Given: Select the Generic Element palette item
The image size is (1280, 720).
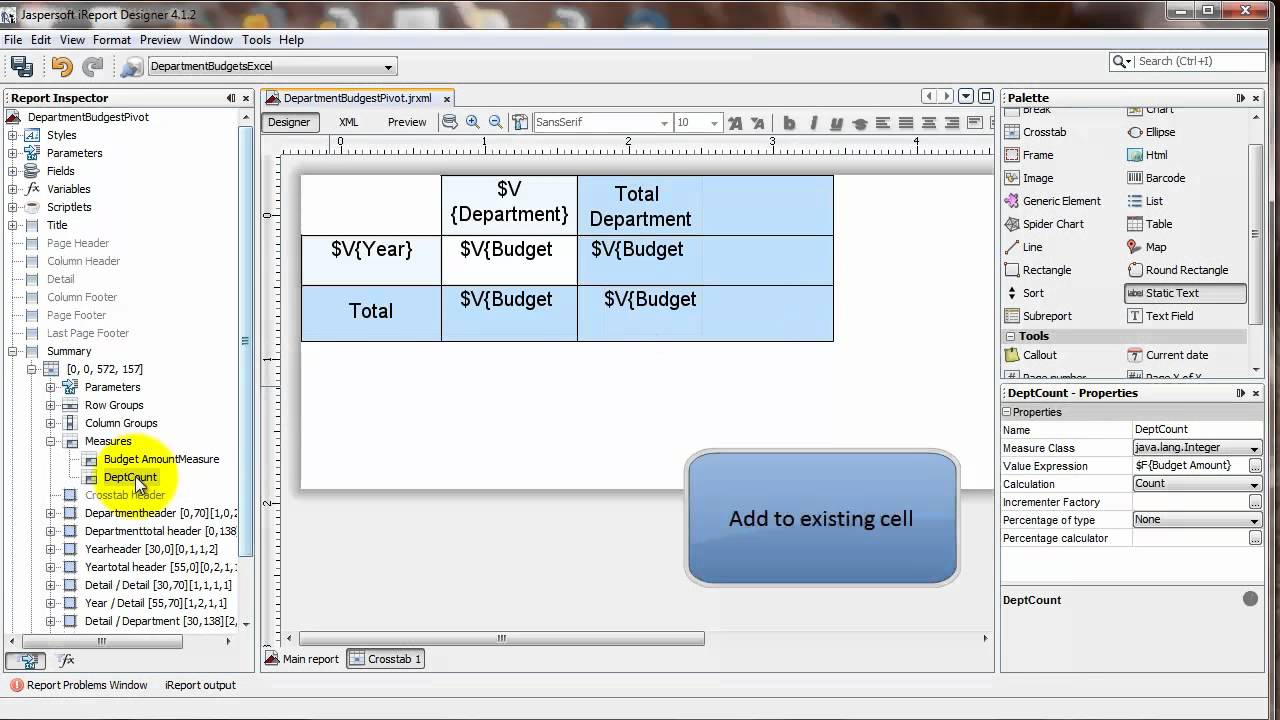Looking at the screenshot, I should click(1052, 201).
